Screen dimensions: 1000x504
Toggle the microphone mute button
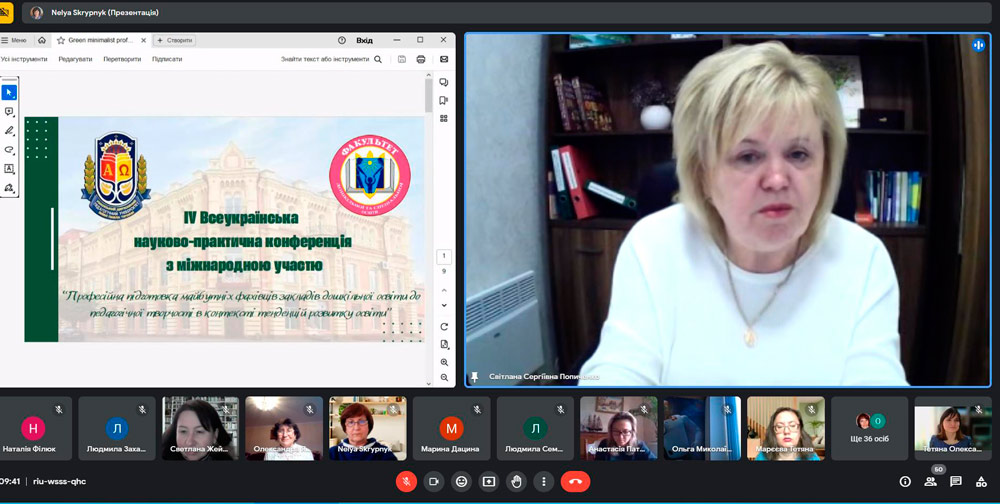tap(406, 481)
